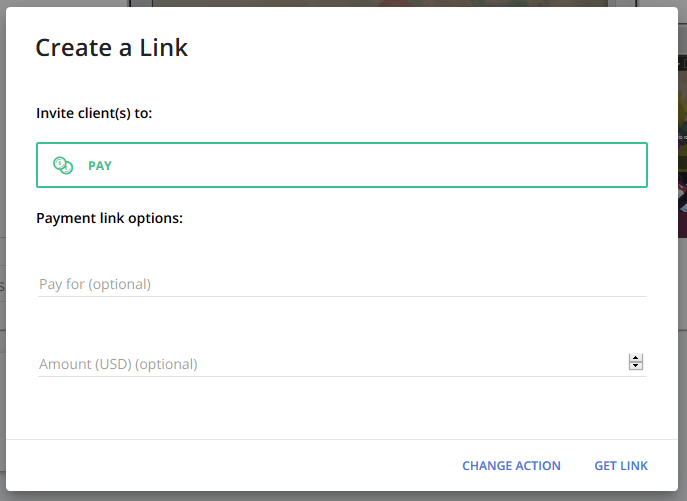Click the Create a Link dialog title
The width and height of the screenshot is (687, 501).
(112, 47)
